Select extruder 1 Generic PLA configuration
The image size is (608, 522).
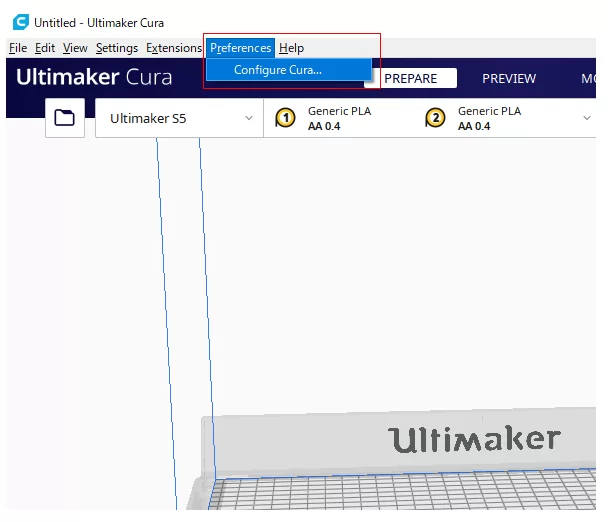point(324,118)
